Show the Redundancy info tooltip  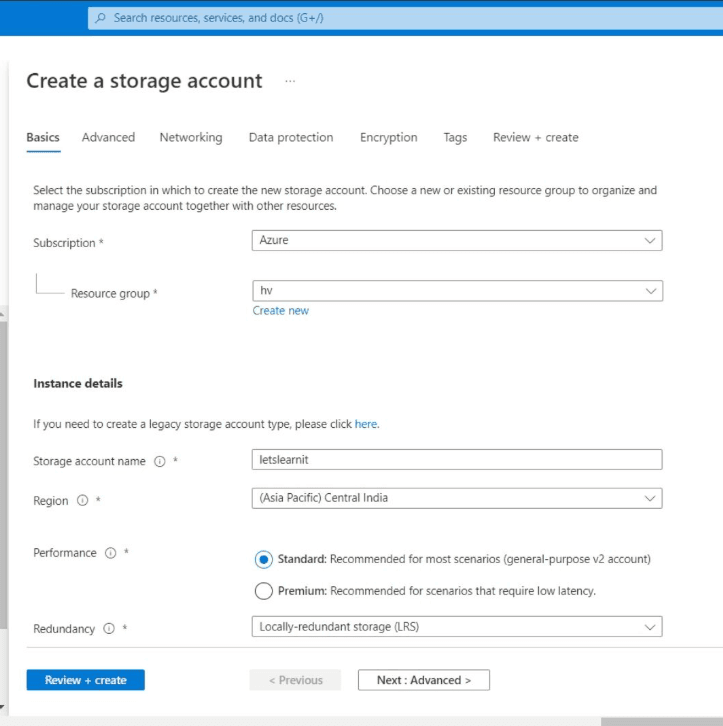pyautogui.click(x=109, y=628)
